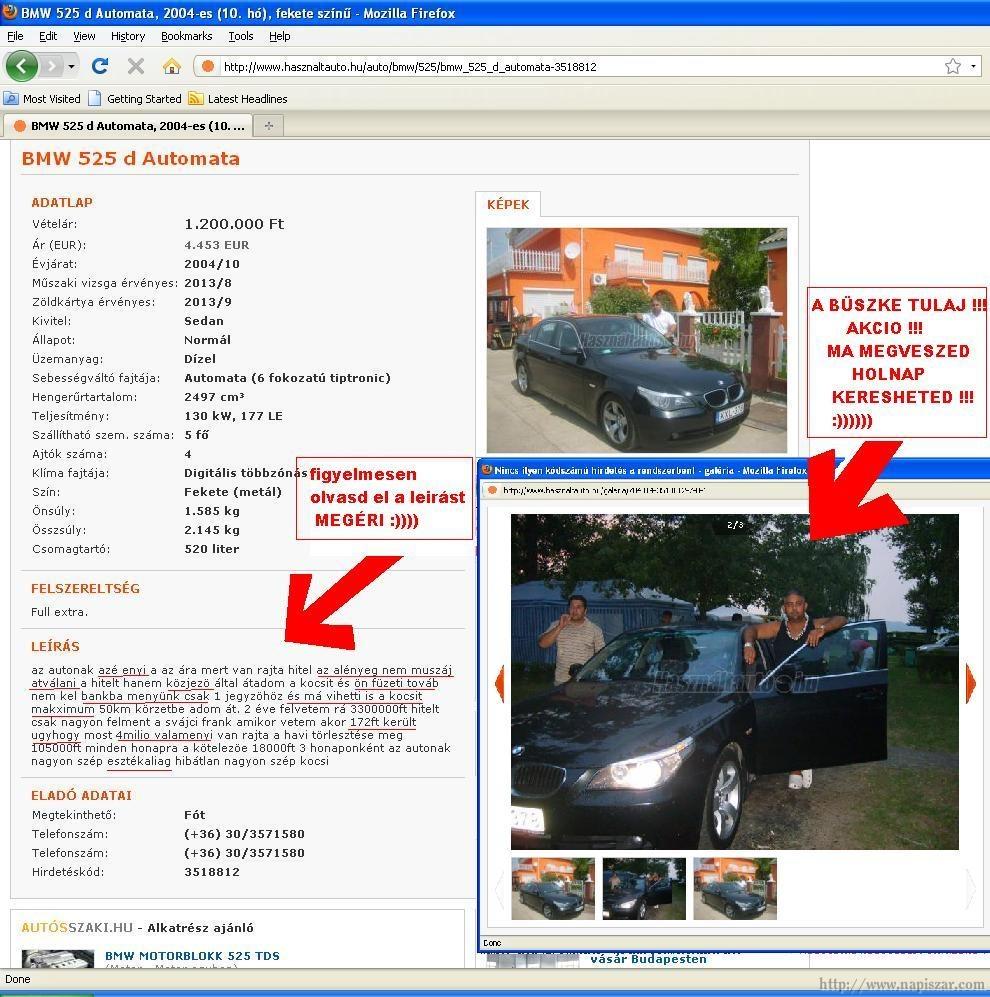This screenshot has width=990, height=997.
Task: Click the 'Full extra.' equipment text
Action: pos(60,612)
